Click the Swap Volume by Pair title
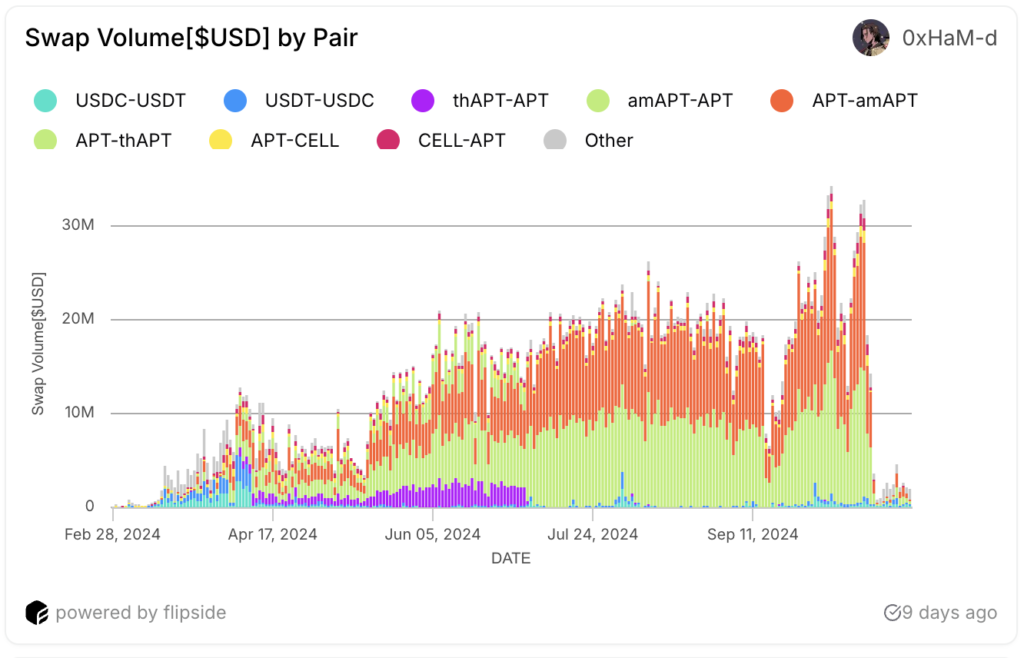1024x658 pixels. pos(191,38)
